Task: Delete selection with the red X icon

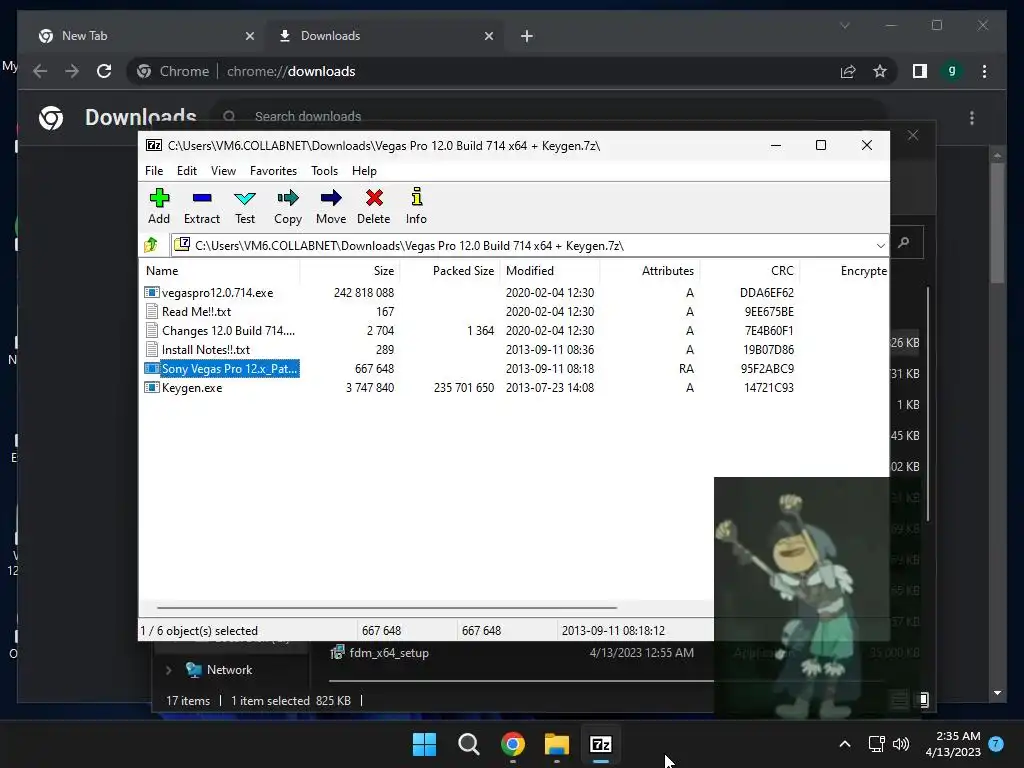Action: click(x=374, y=206)
